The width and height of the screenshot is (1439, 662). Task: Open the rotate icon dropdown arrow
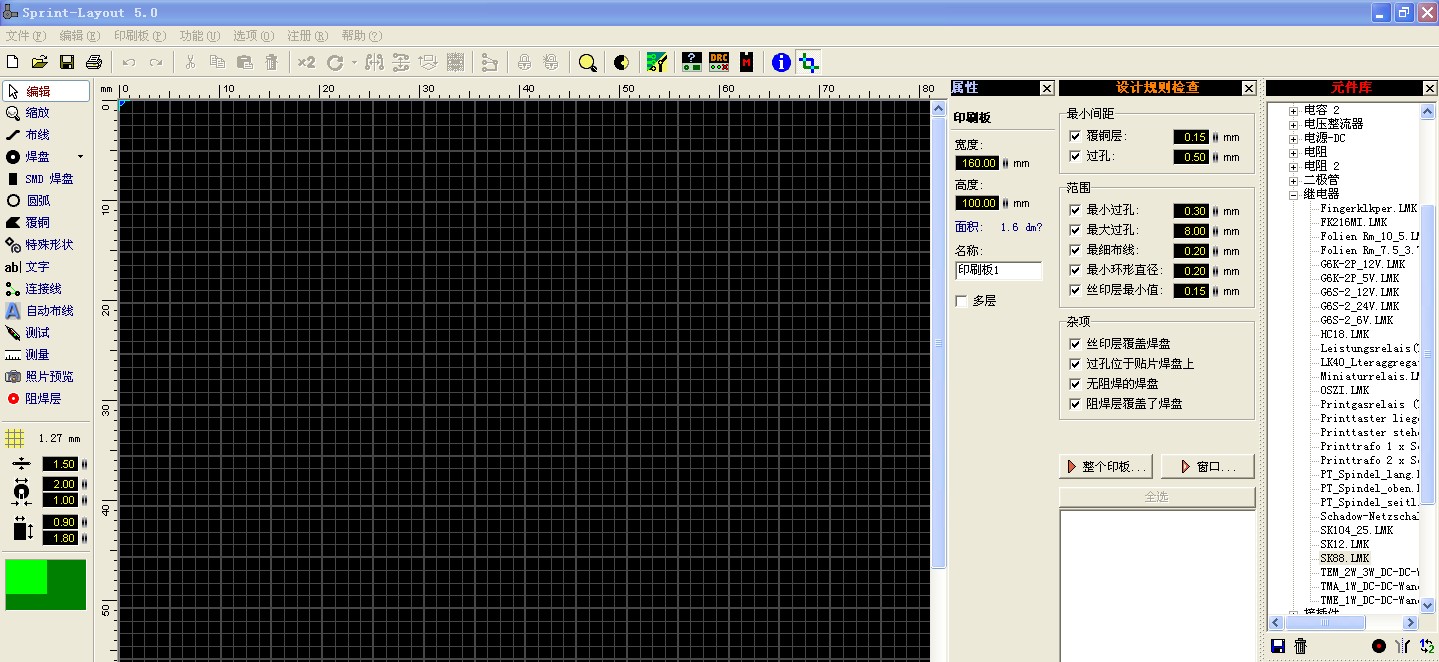(354, 62)
